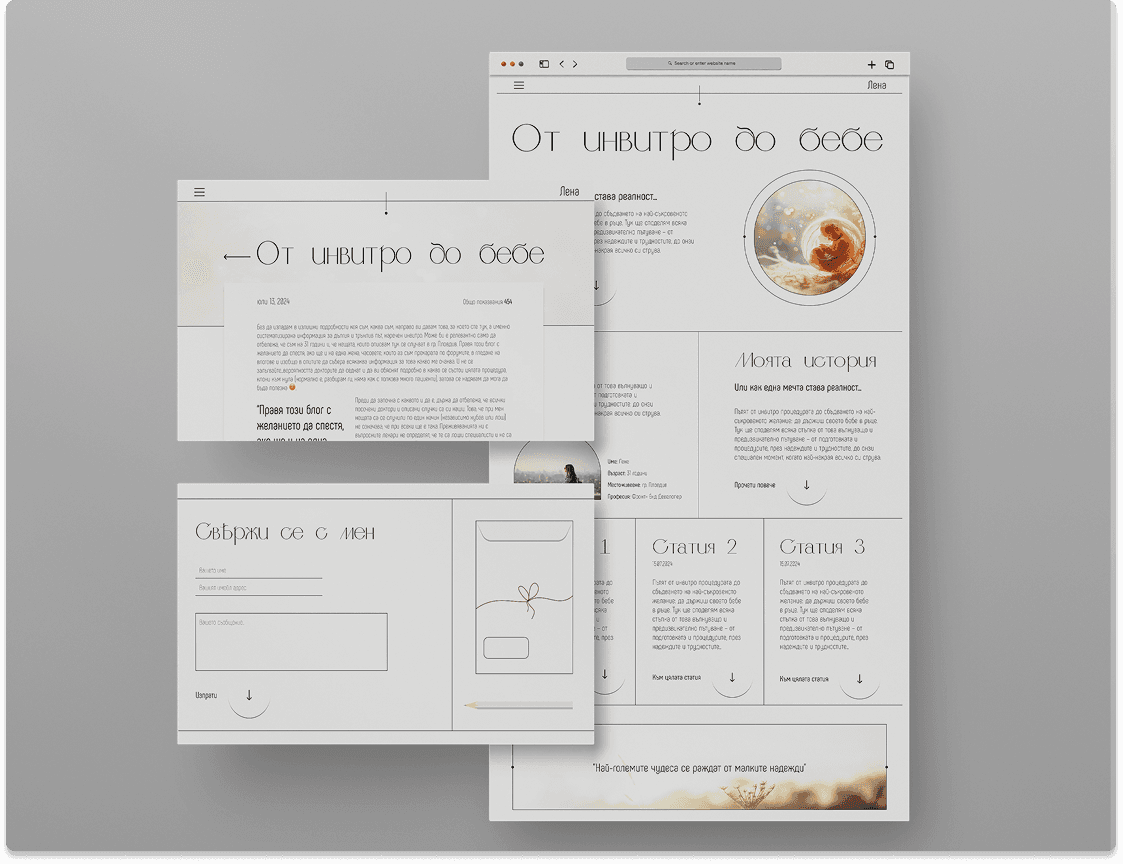Click arrow icon in Статия 3 card

859,678
